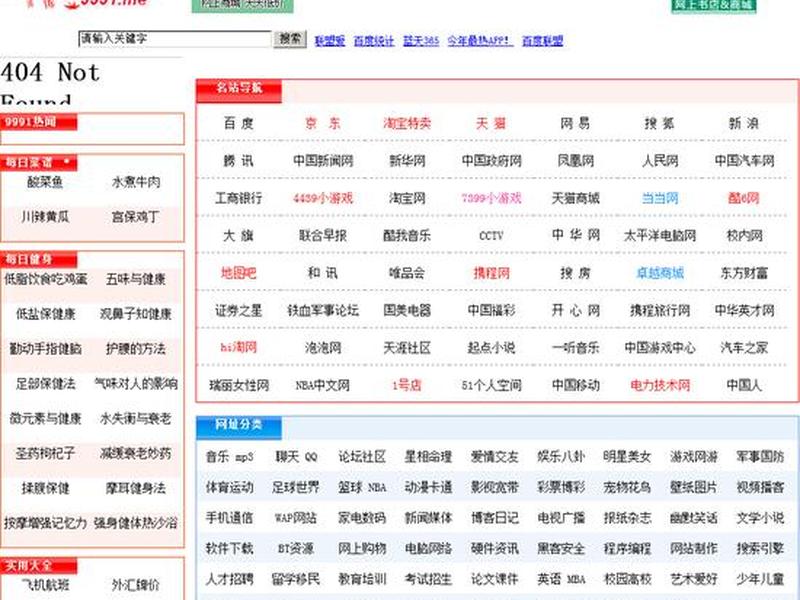This screenshot has width=800, height=600.
Task: Select the 每日菜谱 section header
Action: click(x=39, y=163)
